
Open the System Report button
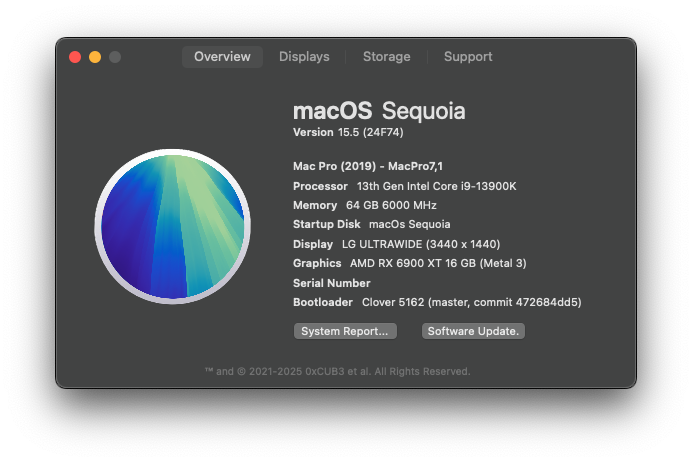(345, 331)
